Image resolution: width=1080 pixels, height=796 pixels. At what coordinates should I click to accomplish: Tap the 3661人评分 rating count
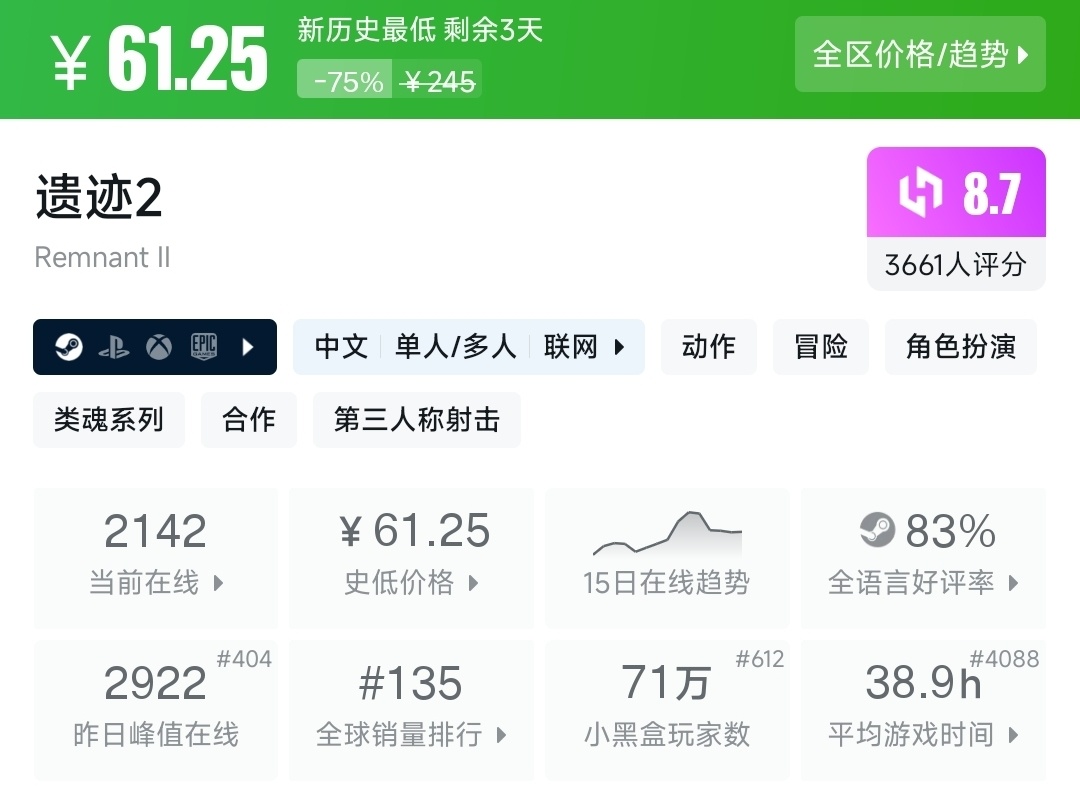pos(956,265)
